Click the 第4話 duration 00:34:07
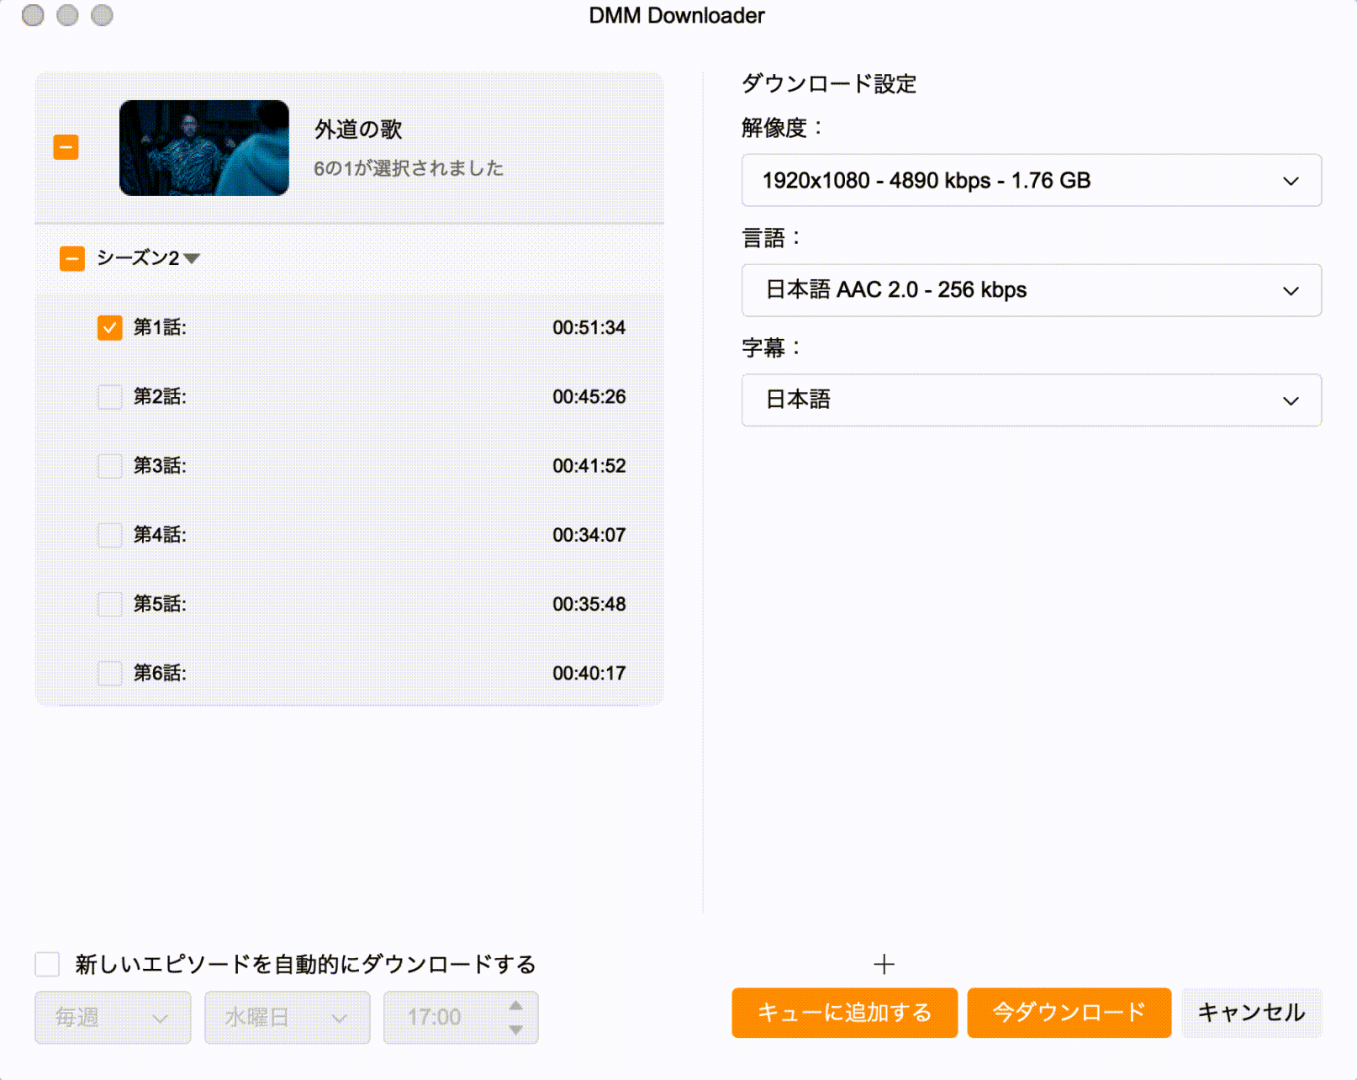This screenshot has height=1080, width=1357. pos(589,535)
